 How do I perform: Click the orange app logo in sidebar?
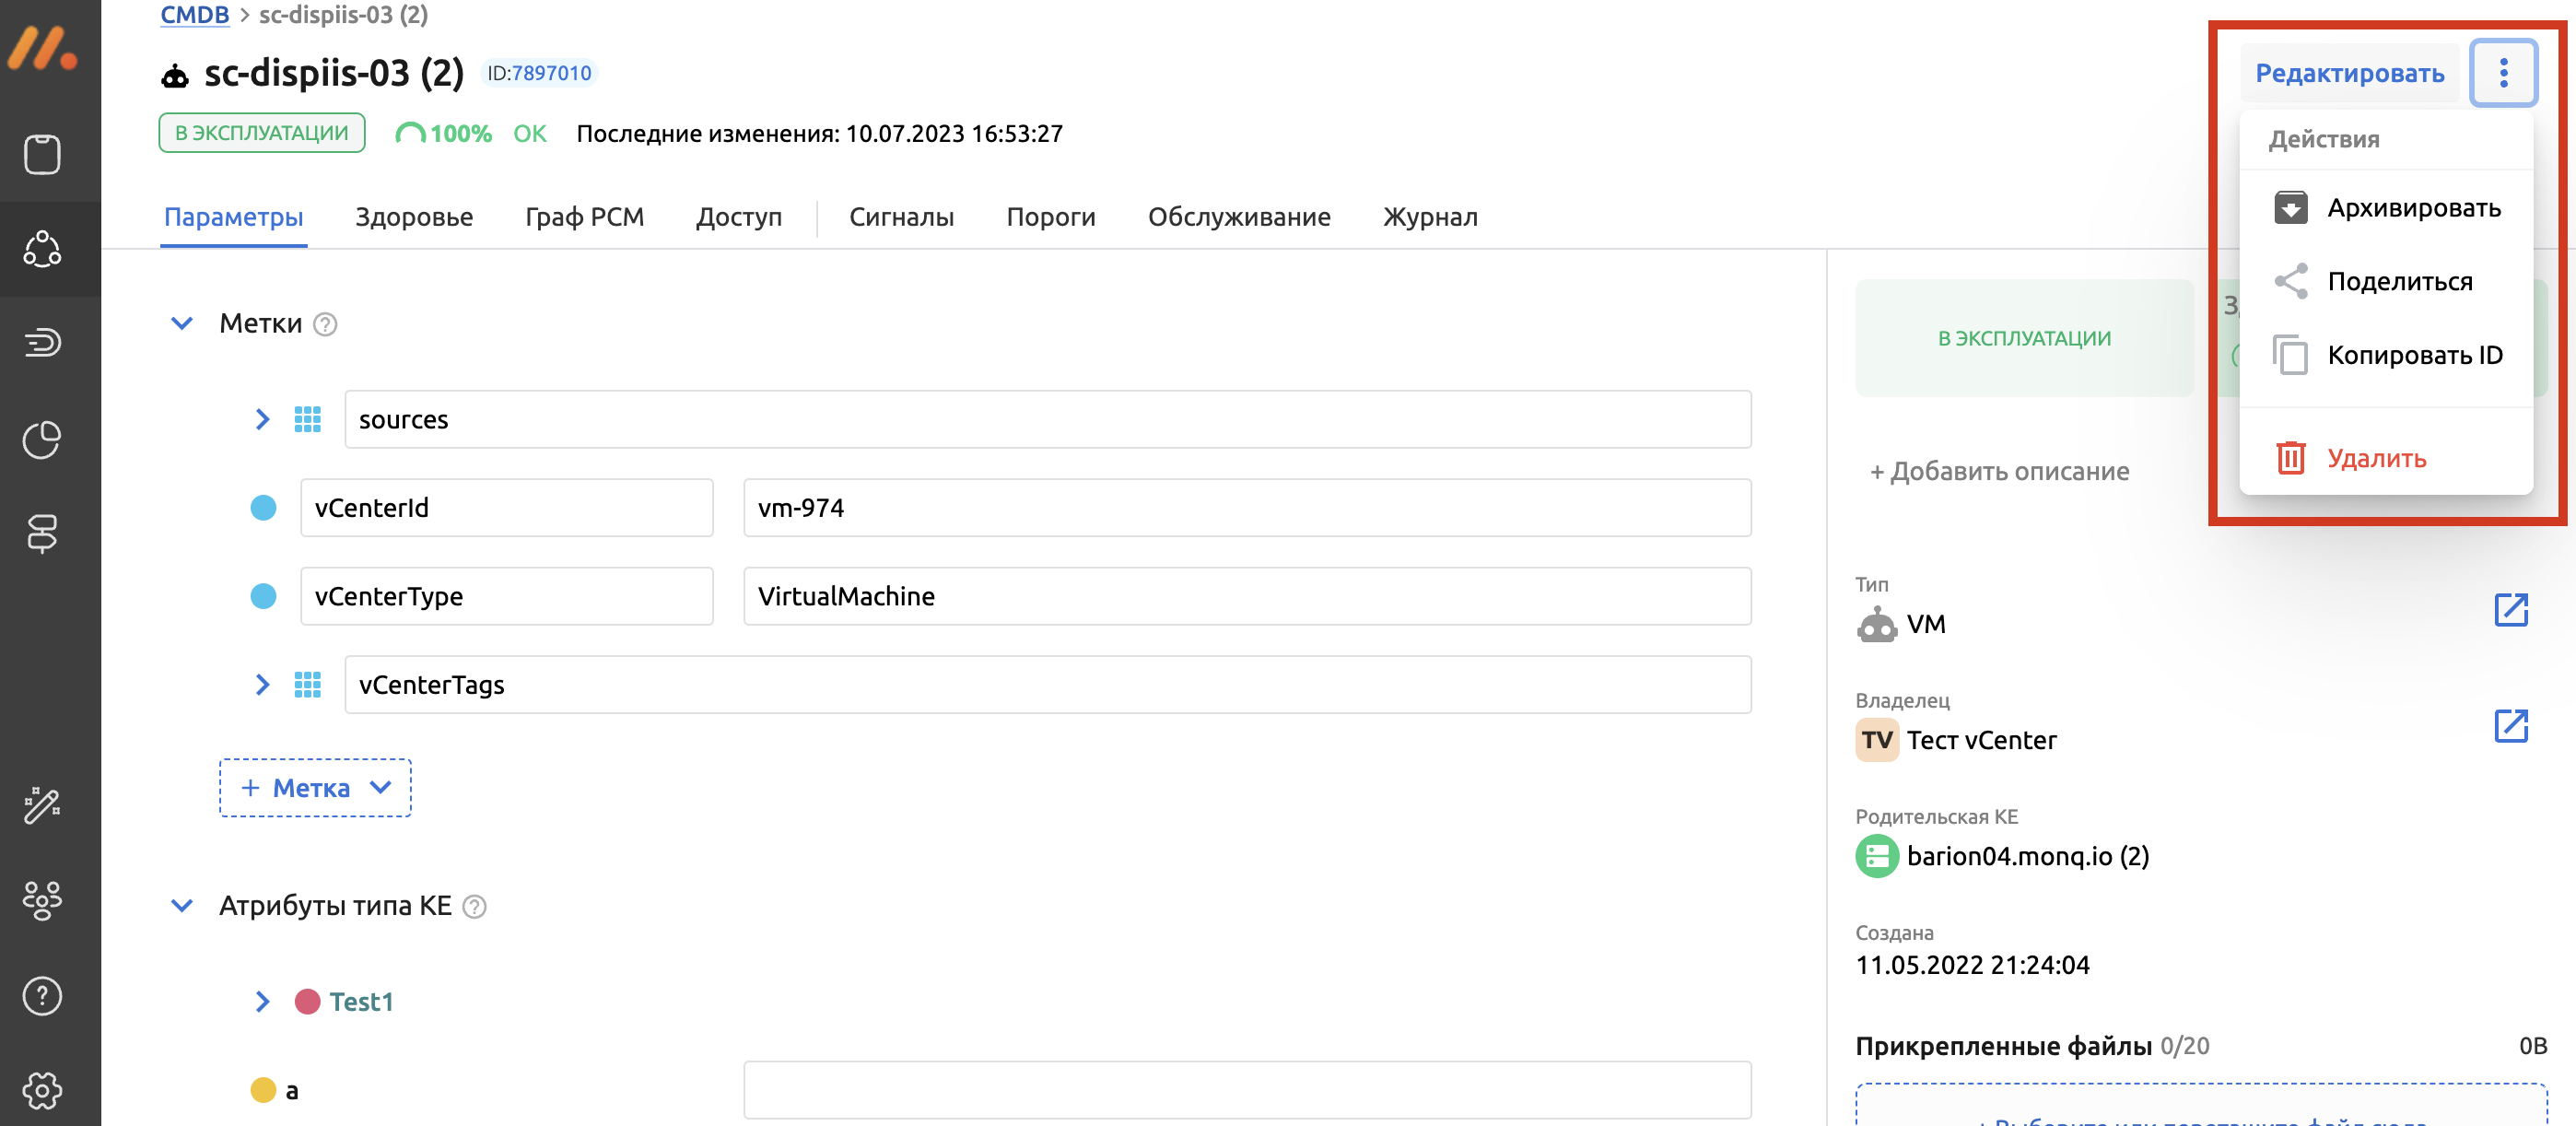pos(42,47)
